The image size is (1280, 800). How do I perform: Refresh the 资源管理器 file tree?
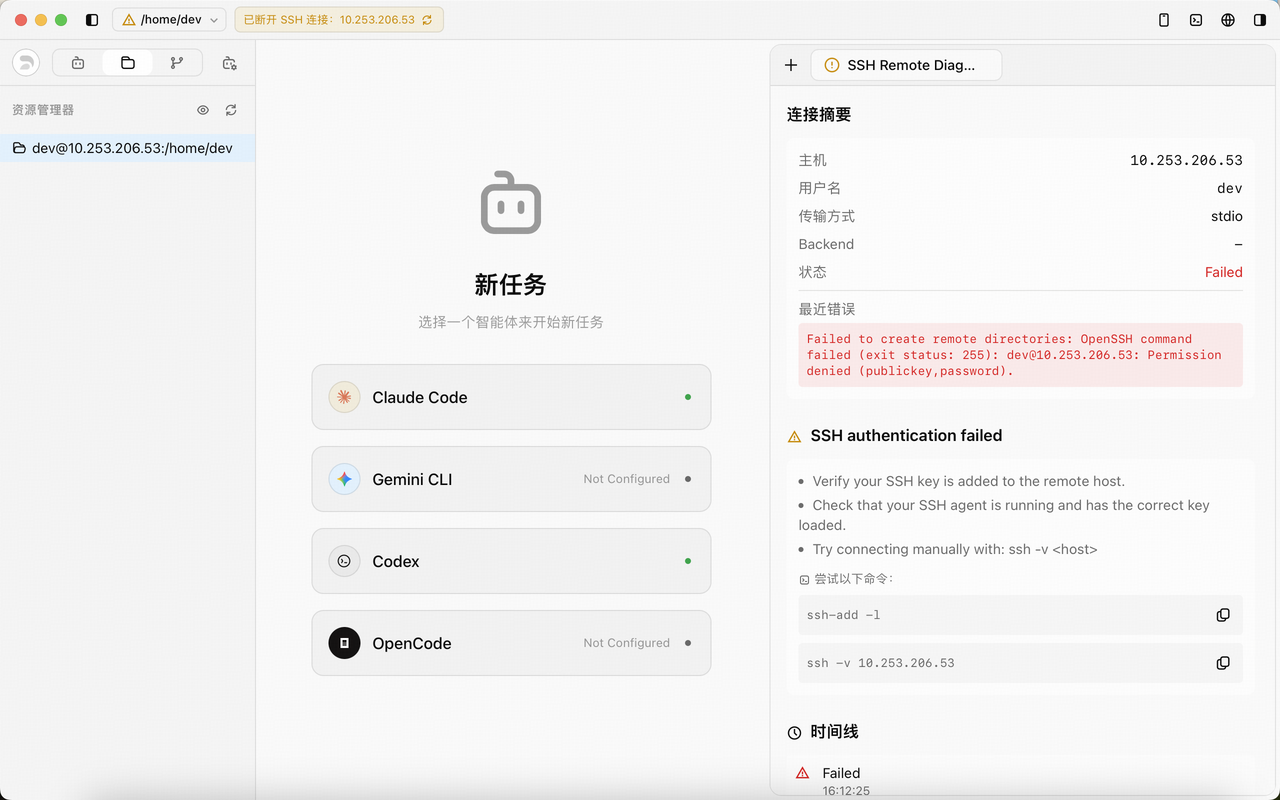pyautogui.click(x=231, y=110)
